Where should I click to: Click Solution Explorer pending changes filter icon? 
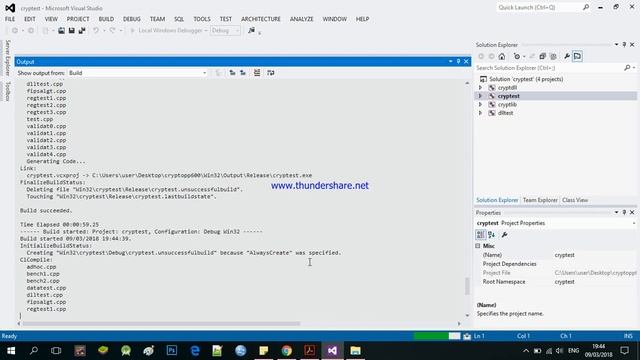click(517, 56)
